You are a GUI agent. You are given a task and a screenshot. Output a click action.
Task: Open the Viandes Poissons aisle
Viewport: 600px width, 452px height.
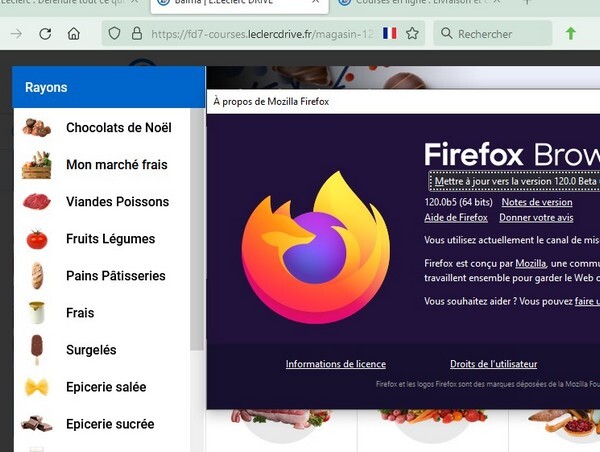tap(117, 202)
